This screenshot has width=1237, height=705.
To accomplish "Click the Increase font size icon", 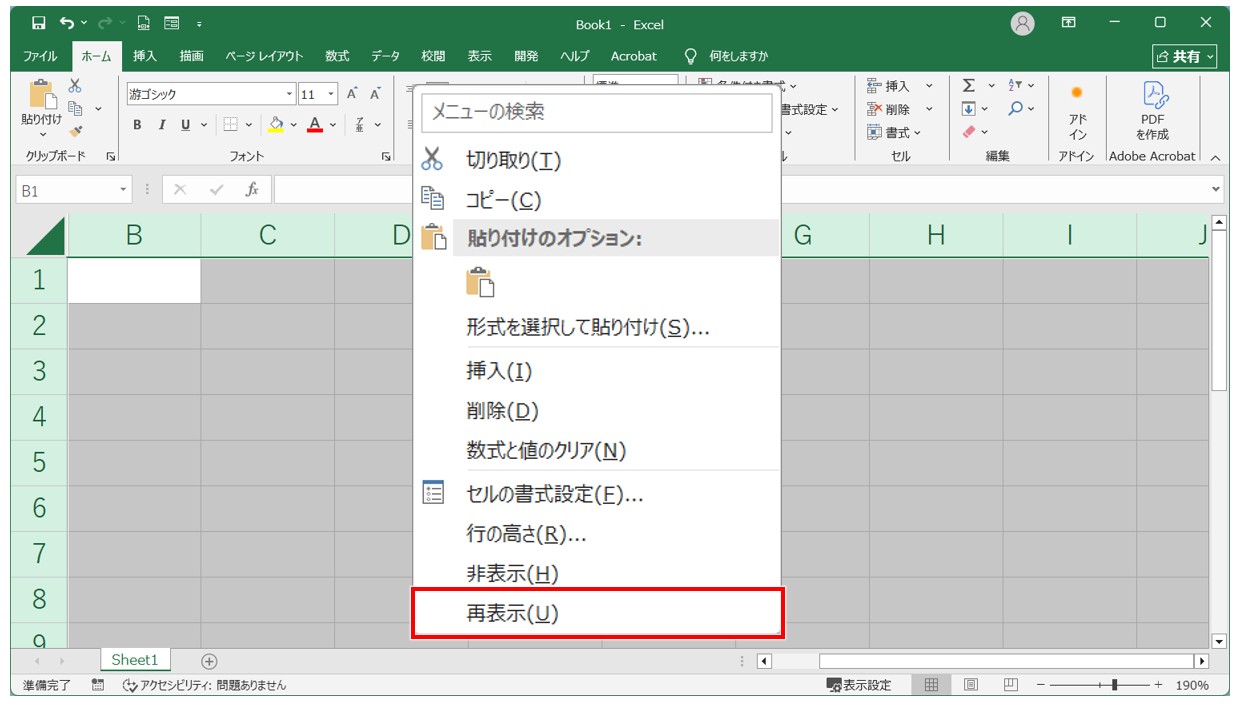I will click(352, 94).
